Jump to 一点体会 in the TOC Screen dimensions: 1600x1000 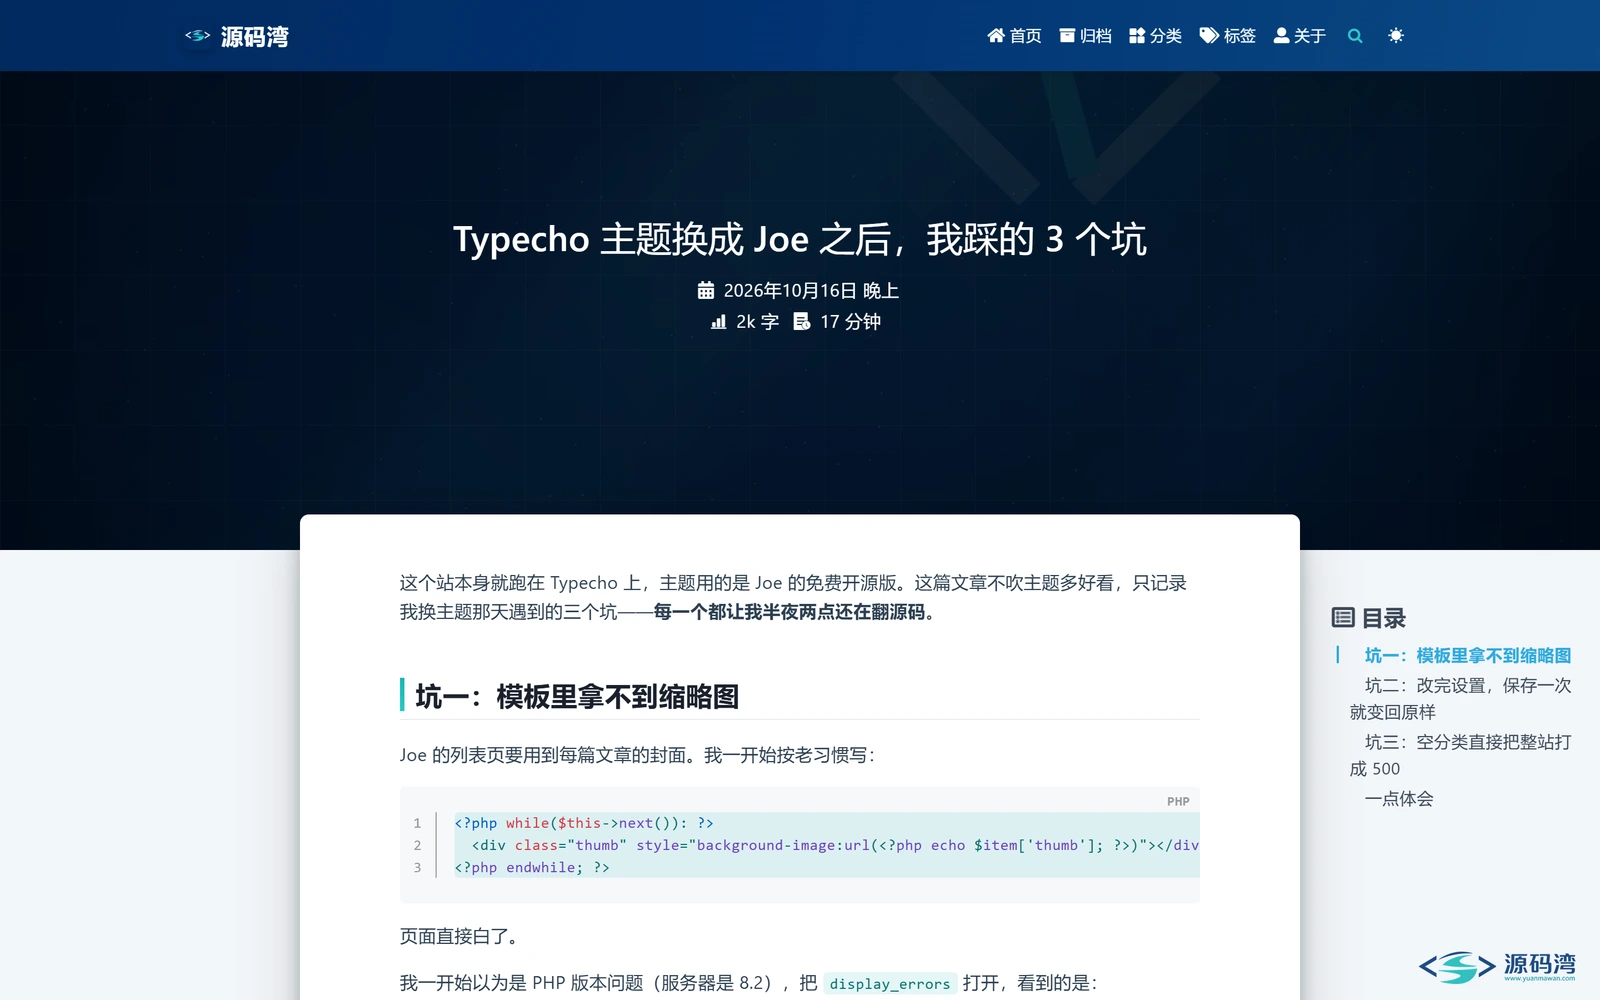click(1399, 798)
